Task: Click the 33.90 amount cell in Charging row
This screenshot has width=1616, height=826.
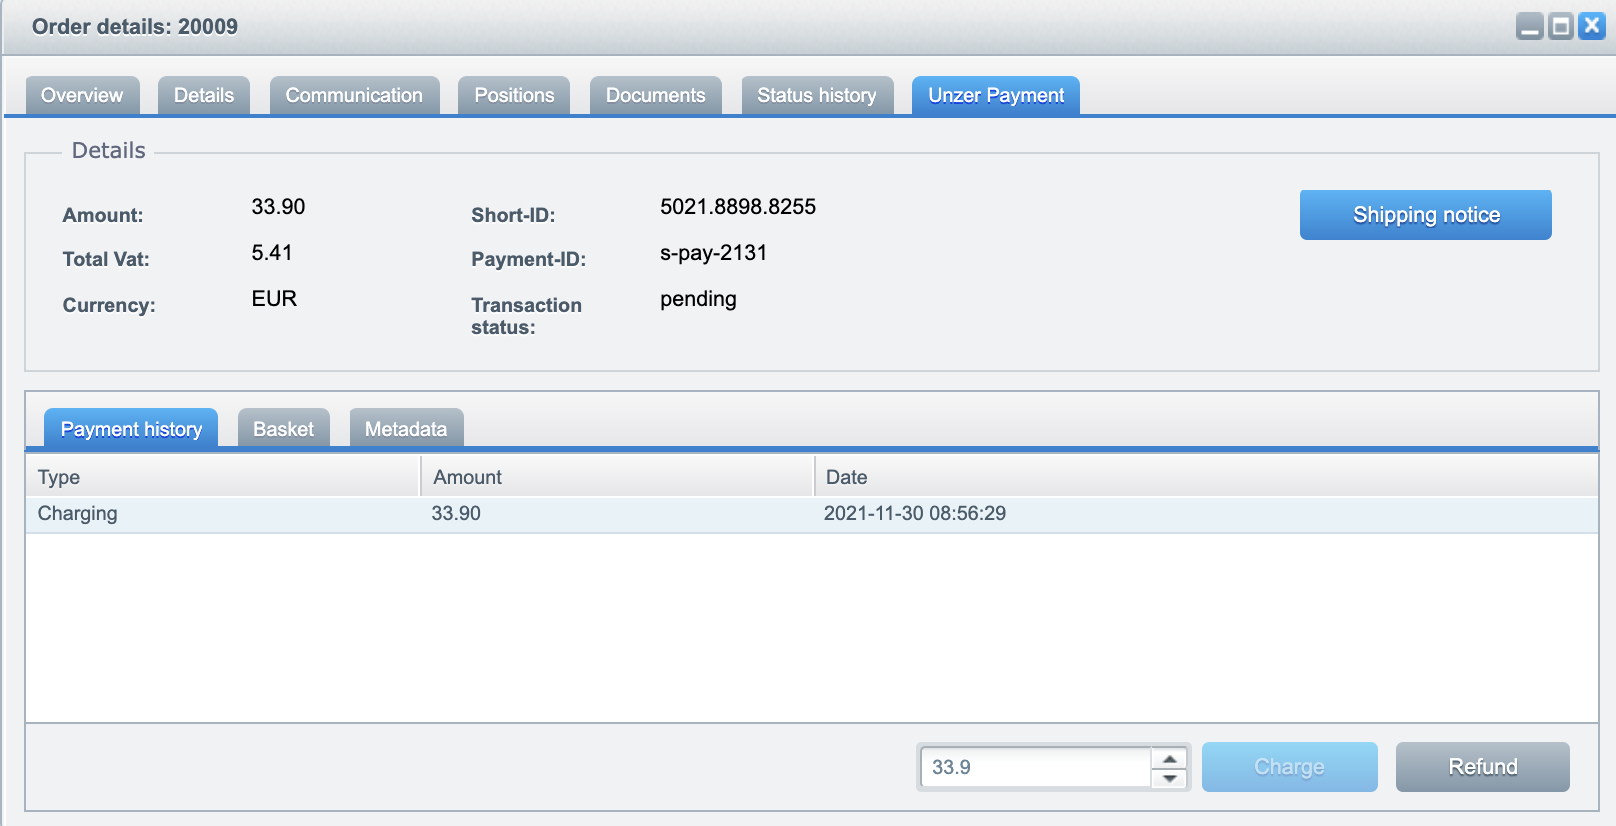Action: pyautogui.click(x=456, y=514)
